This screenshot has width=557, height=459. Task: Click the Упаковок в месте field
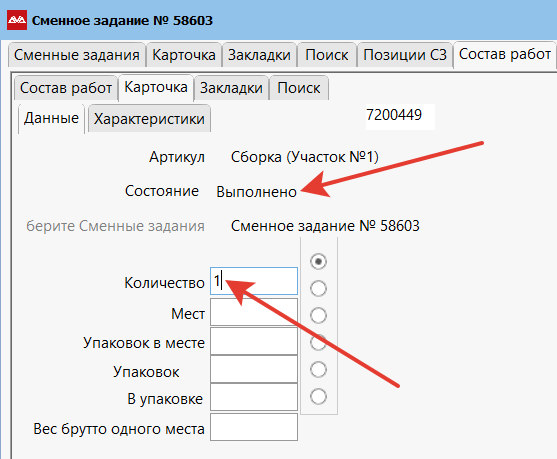[254, 341]
